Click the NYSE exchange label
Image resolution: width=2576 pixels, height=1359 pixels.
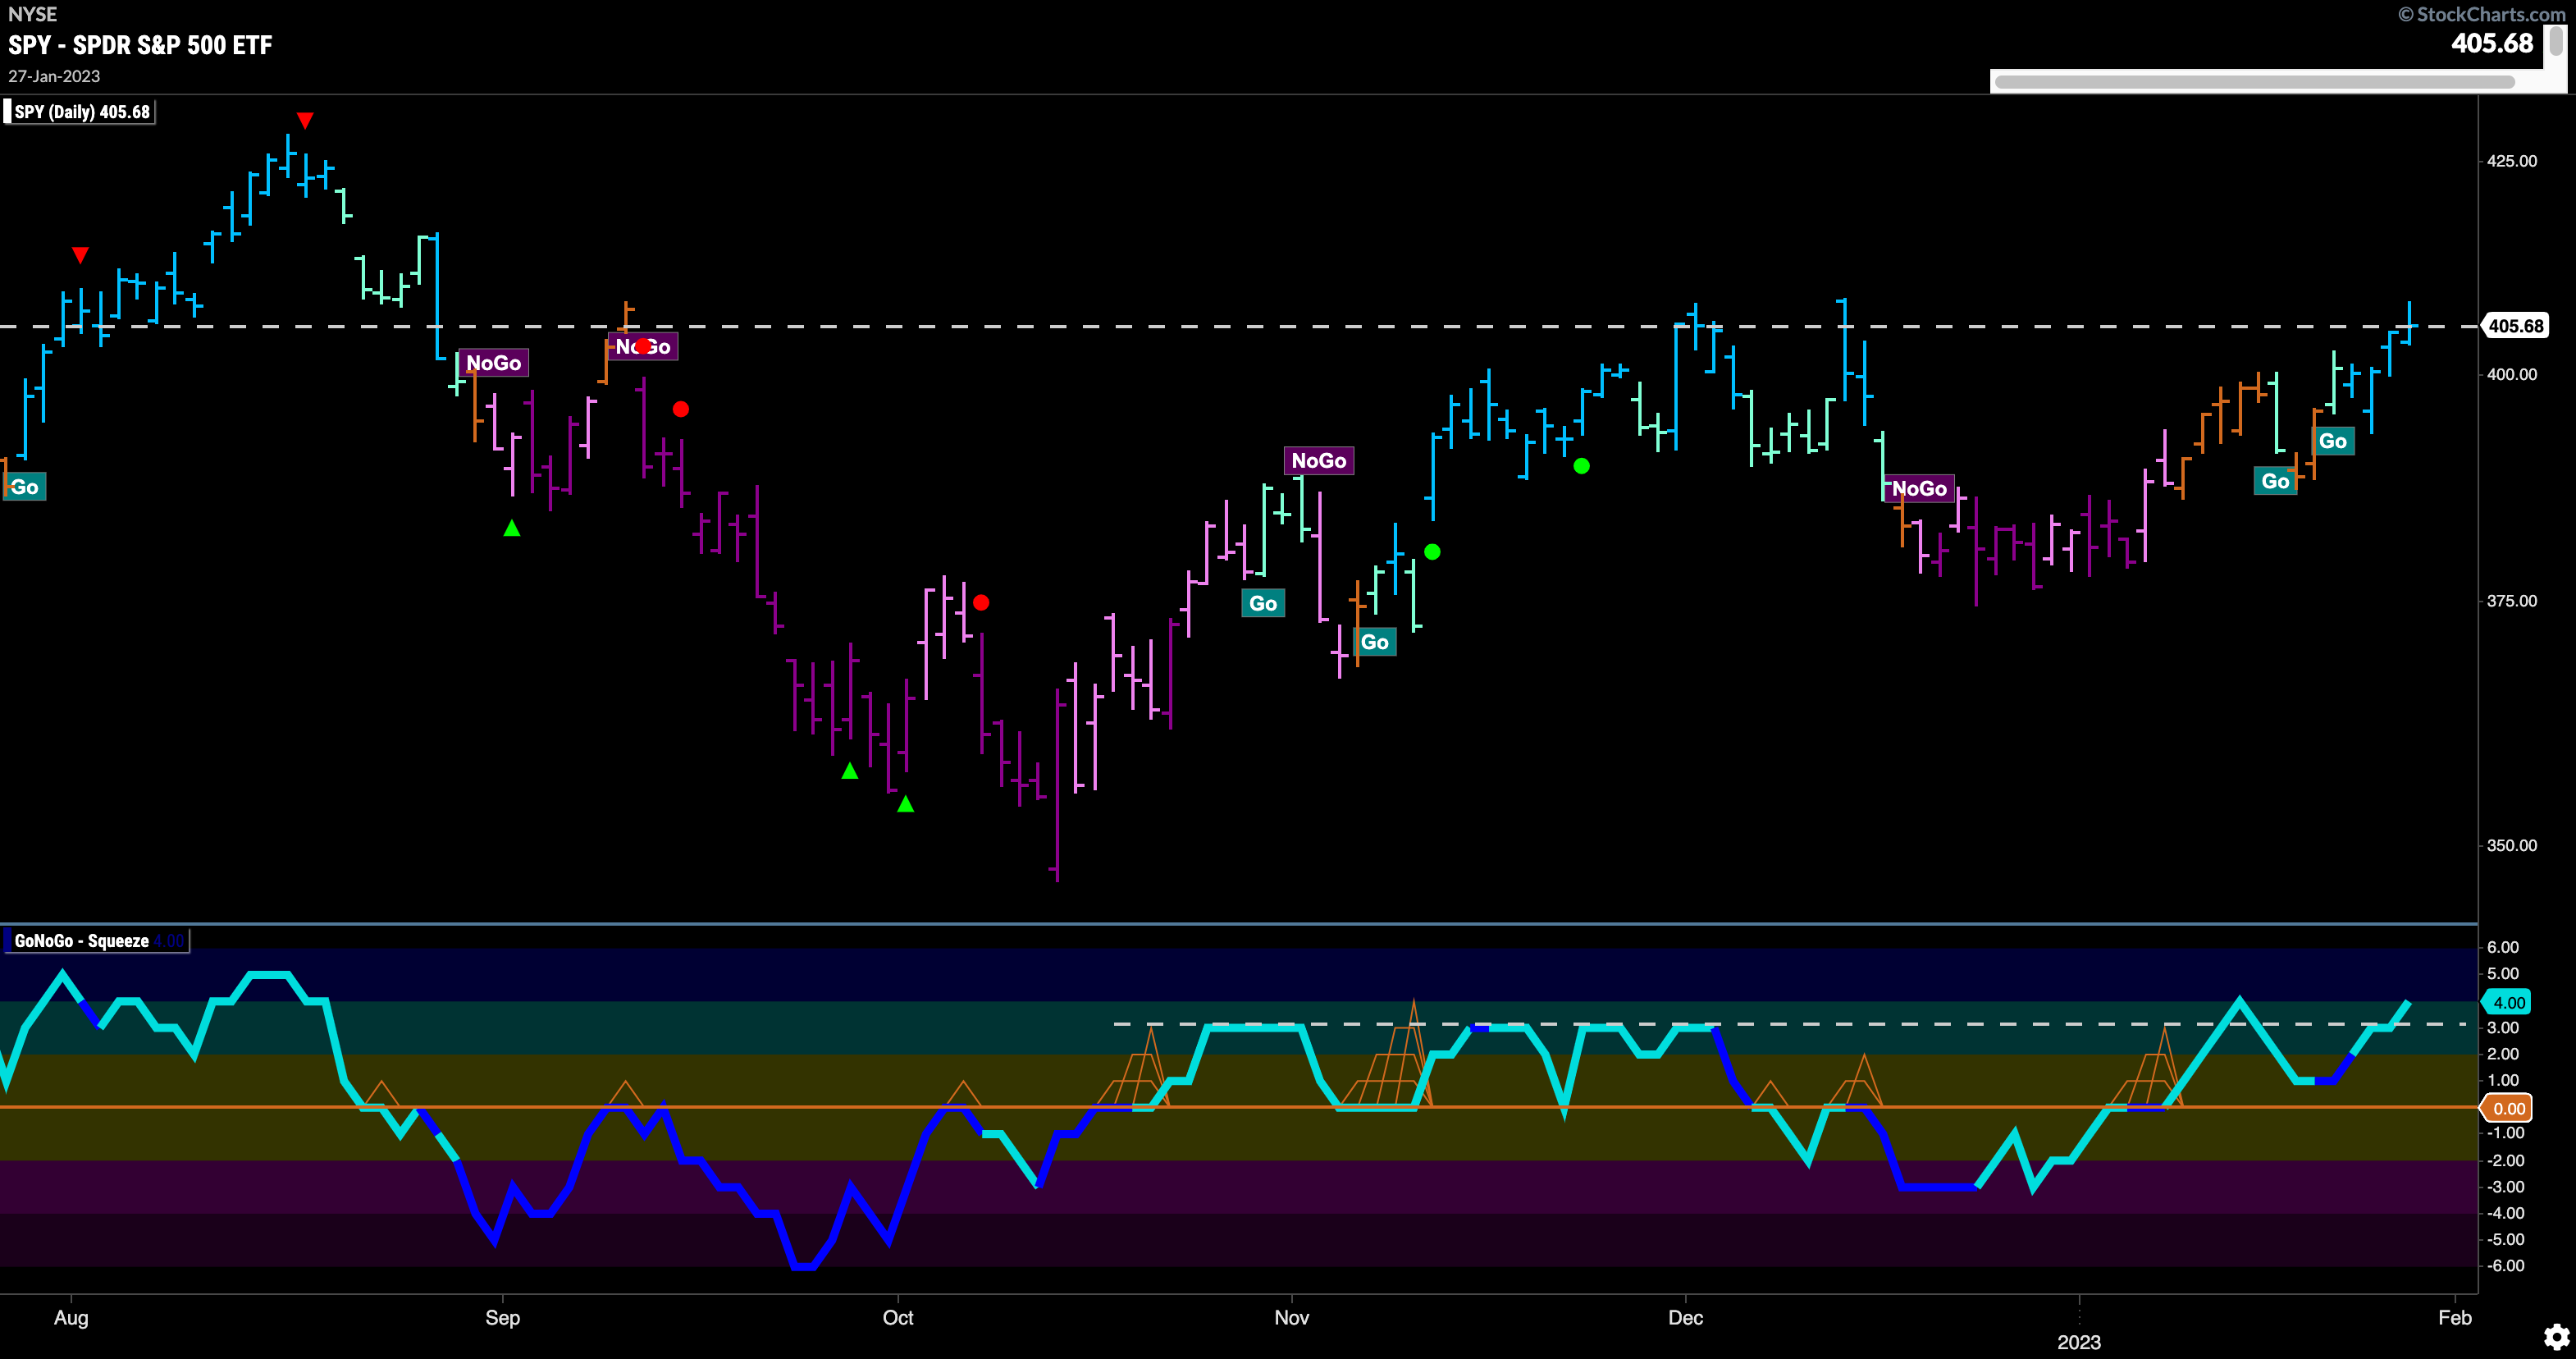coord(32,14)
